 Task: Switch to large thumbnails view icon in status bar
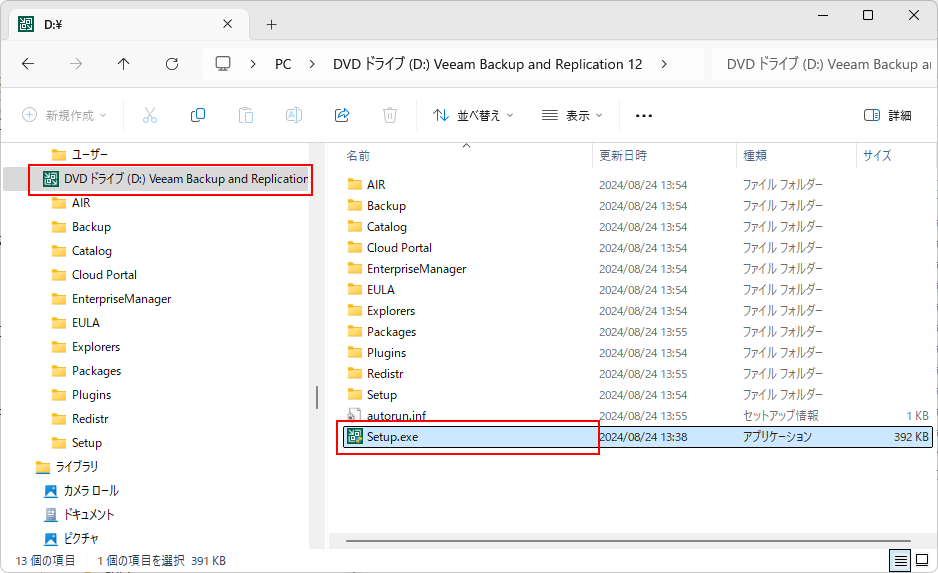click(x=922, y=561)
